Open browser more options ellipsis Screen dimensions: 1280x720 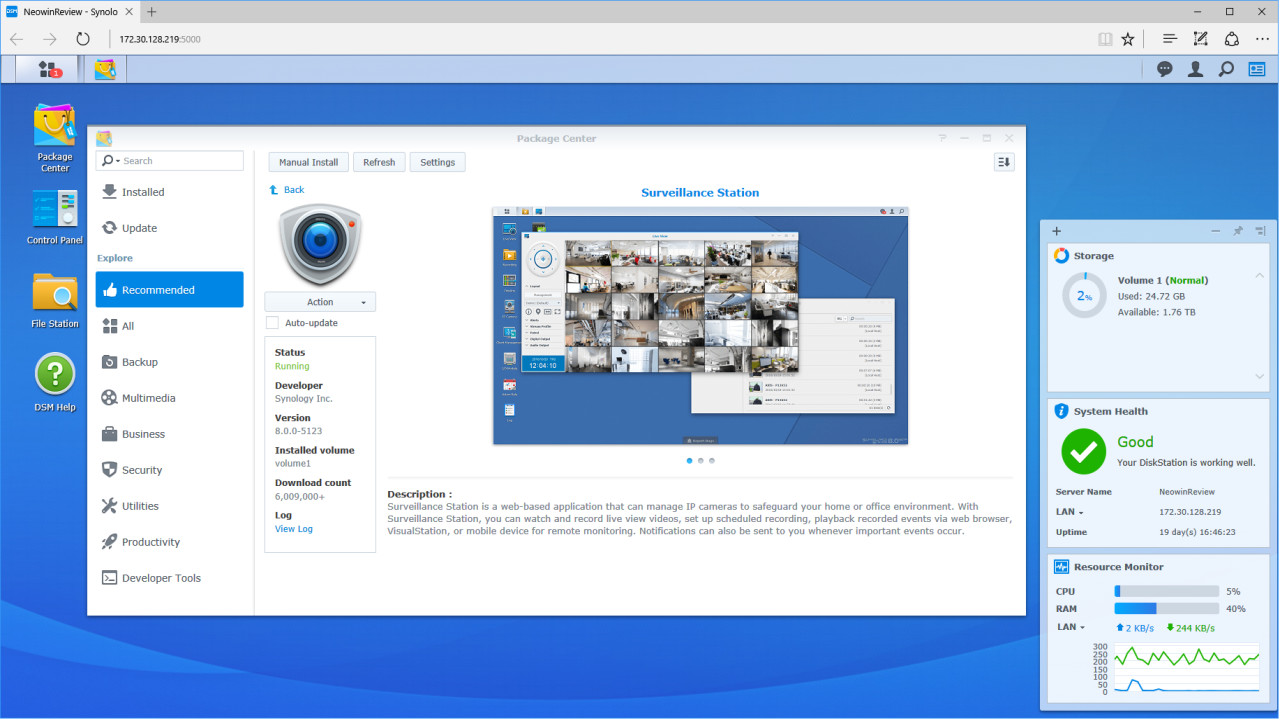pos(1263,39)
